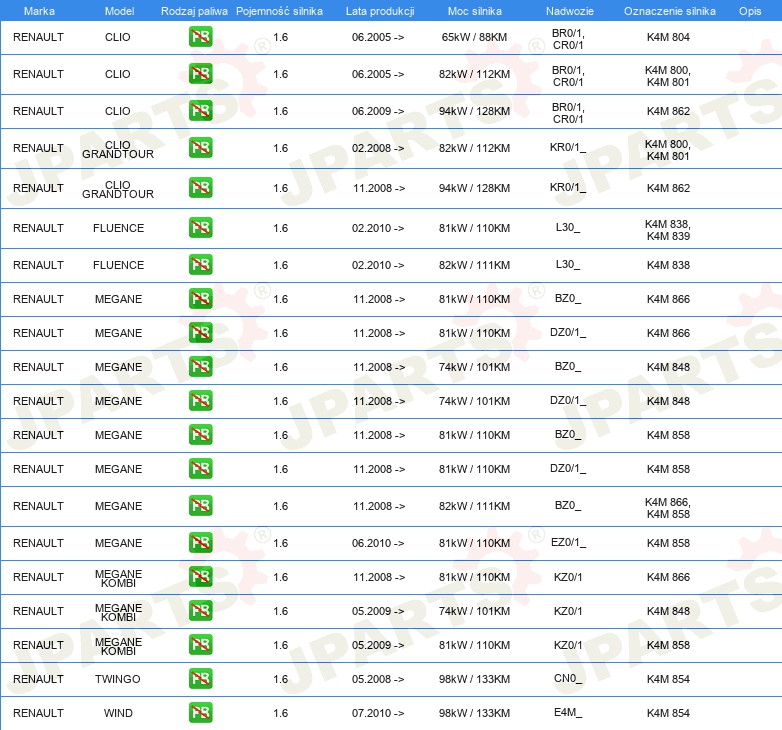
Task: Click the fuel icon for CLIO GRANDTOUR 82kW row
Action: pos(200,148)
